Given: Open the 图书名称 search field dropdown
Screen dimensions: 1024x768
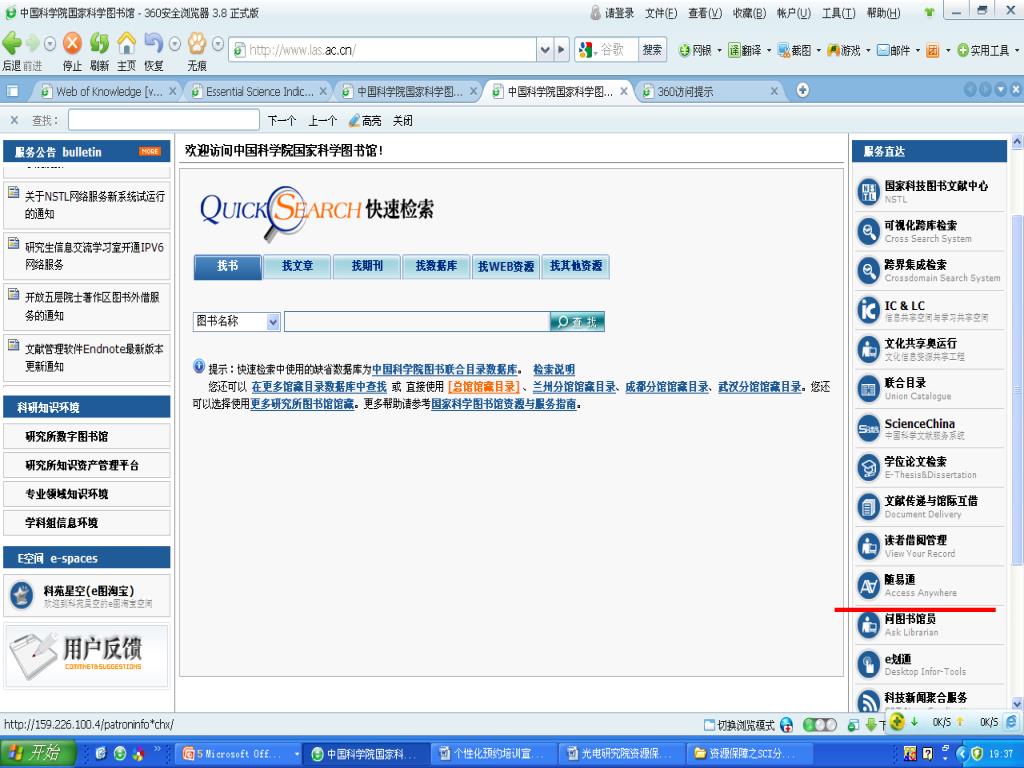Looking at the screenshot, I should pos(273,321).
